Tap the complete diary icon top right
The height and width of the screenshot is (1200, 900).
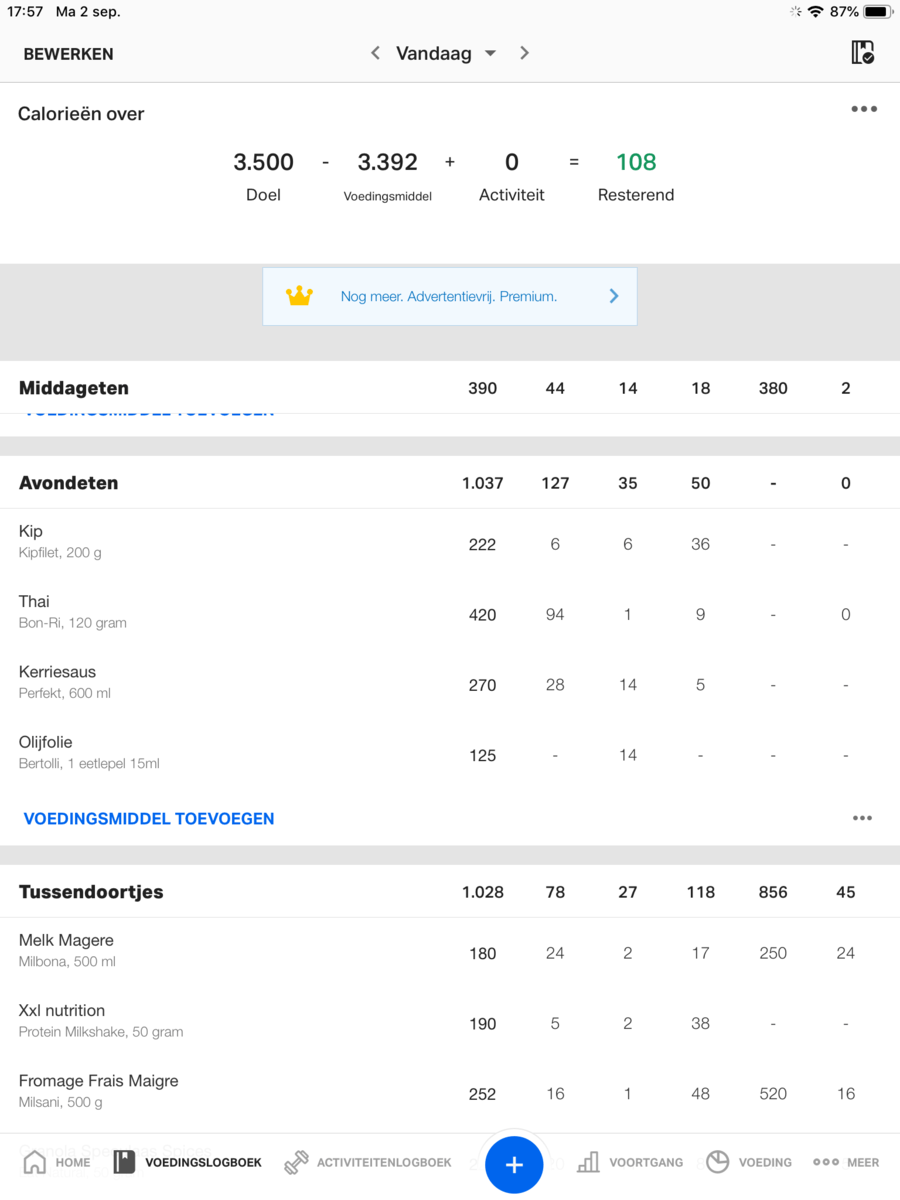coord(862,53)
